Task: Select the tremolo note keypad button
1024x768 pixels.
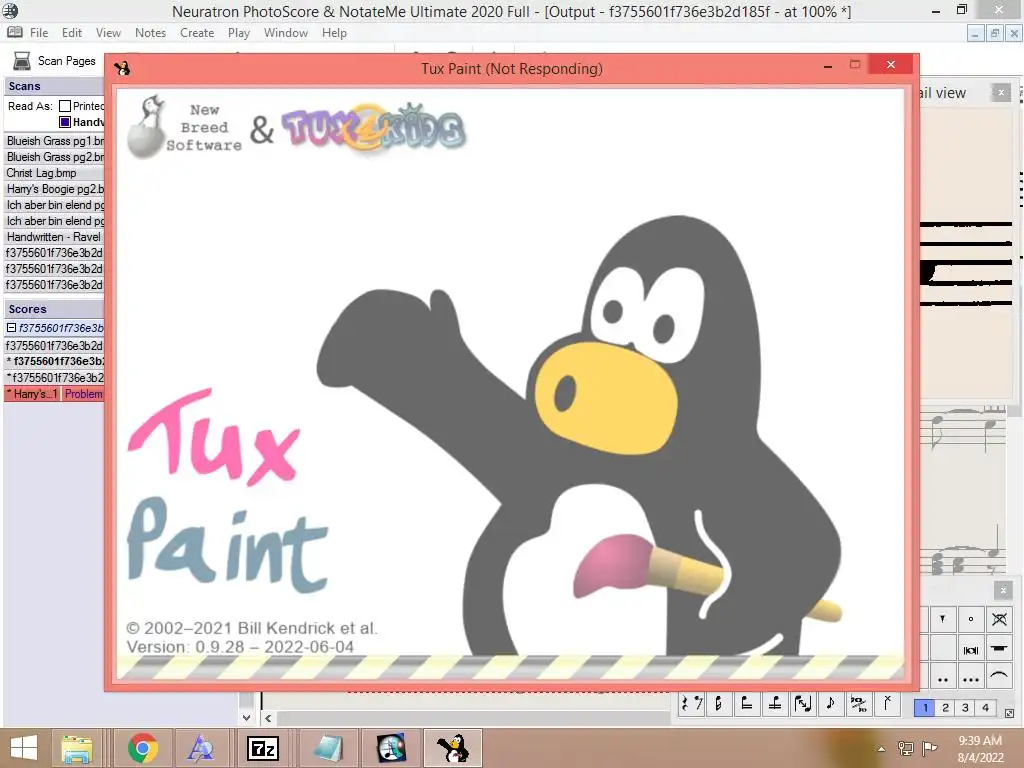Action: click(719, 703)
